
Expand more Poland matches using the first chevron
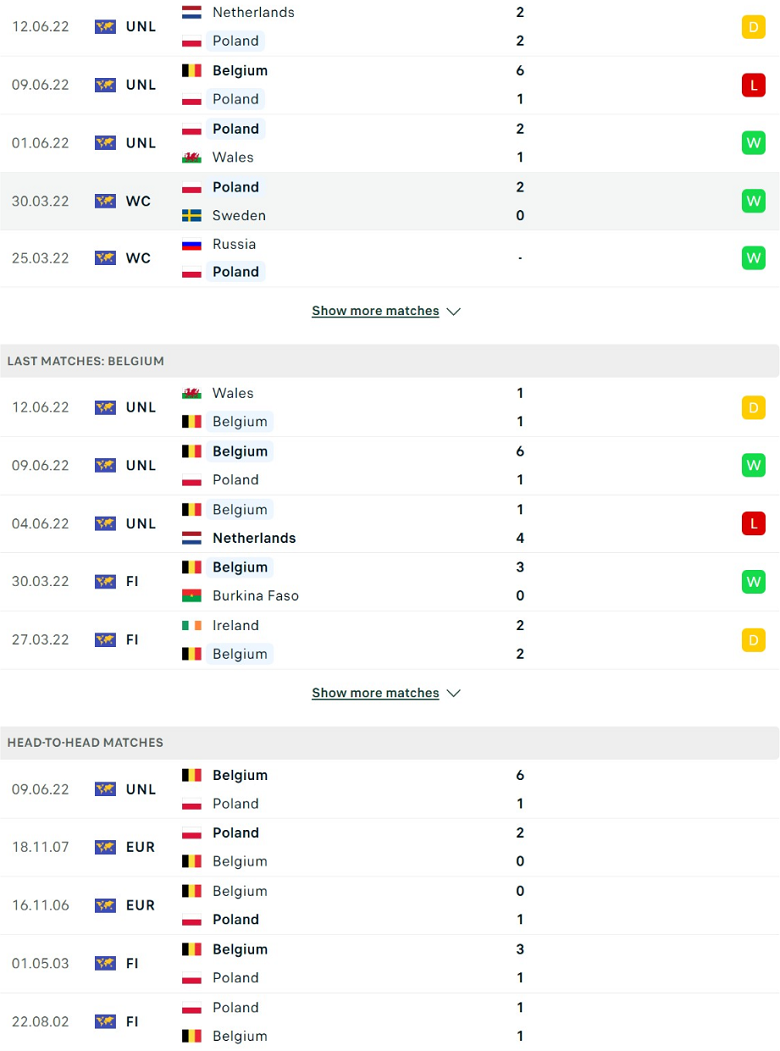pos(454,312)
